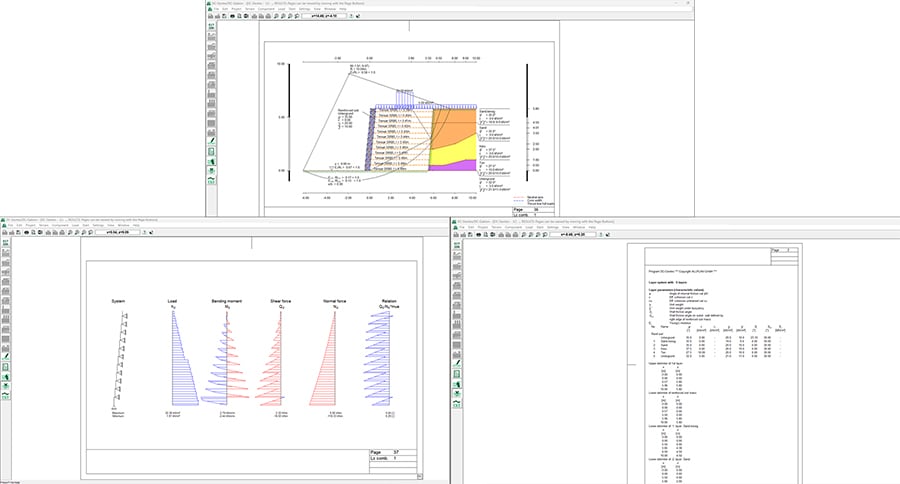The height and width of the screenshot is (484, 900).
Task: Click the coordinate readout field in the top window toolbar
Action: coord(324,16)
